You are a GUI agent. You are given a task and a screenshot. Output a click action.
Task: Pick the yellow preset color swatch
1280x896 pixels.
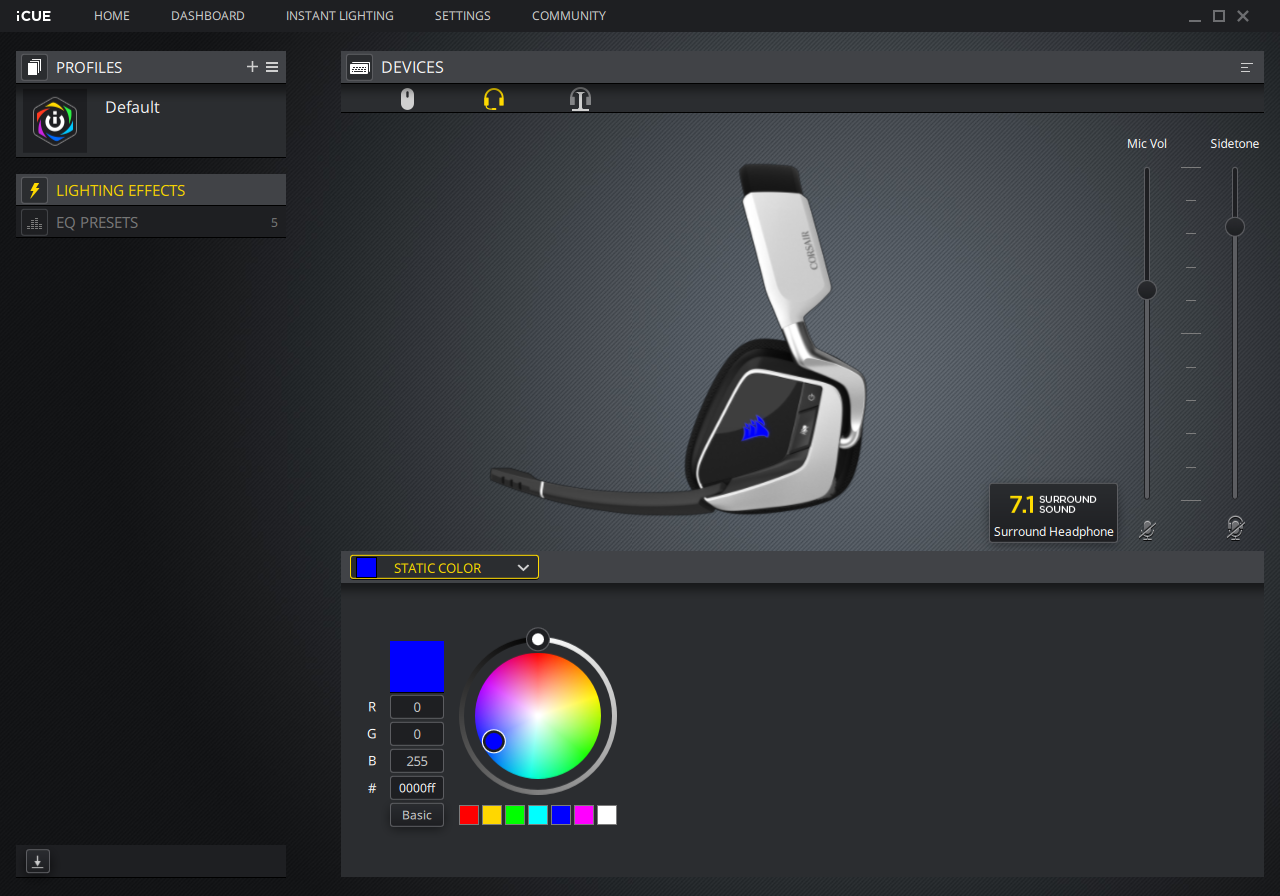click(x=492, y=815)
